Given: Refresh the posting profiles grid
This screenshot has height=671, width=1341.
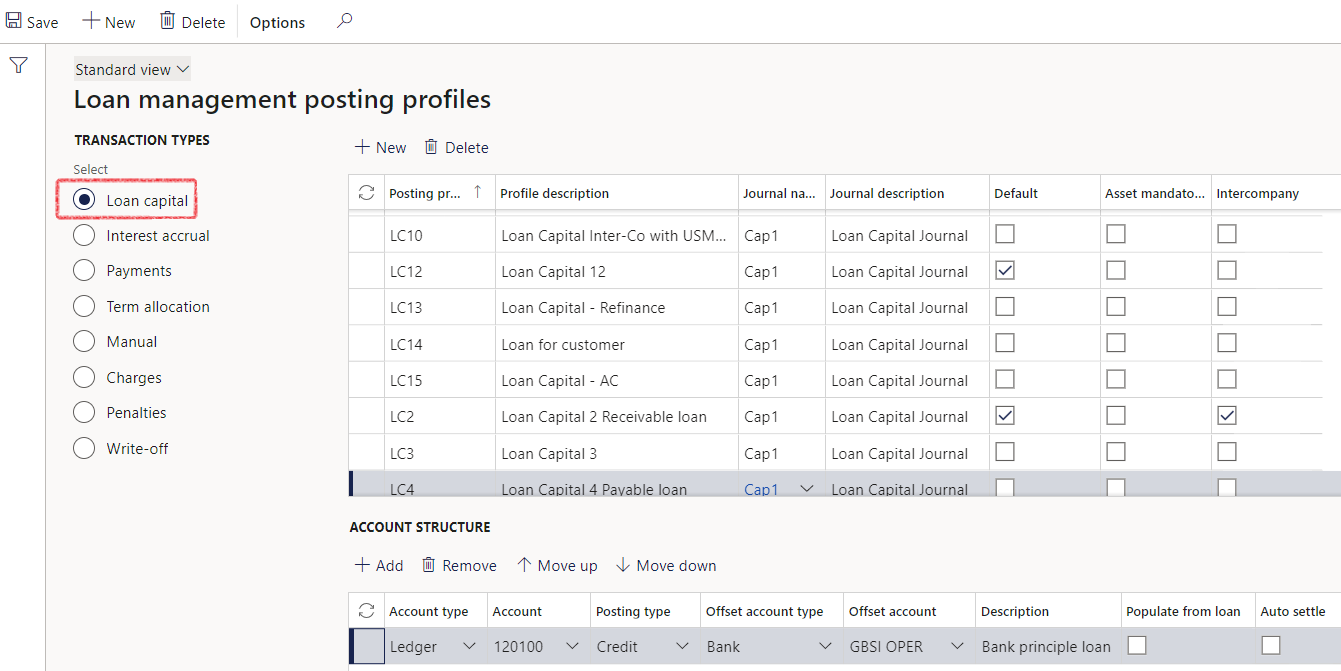Looking at the screenshot, I should pos(366,193).
